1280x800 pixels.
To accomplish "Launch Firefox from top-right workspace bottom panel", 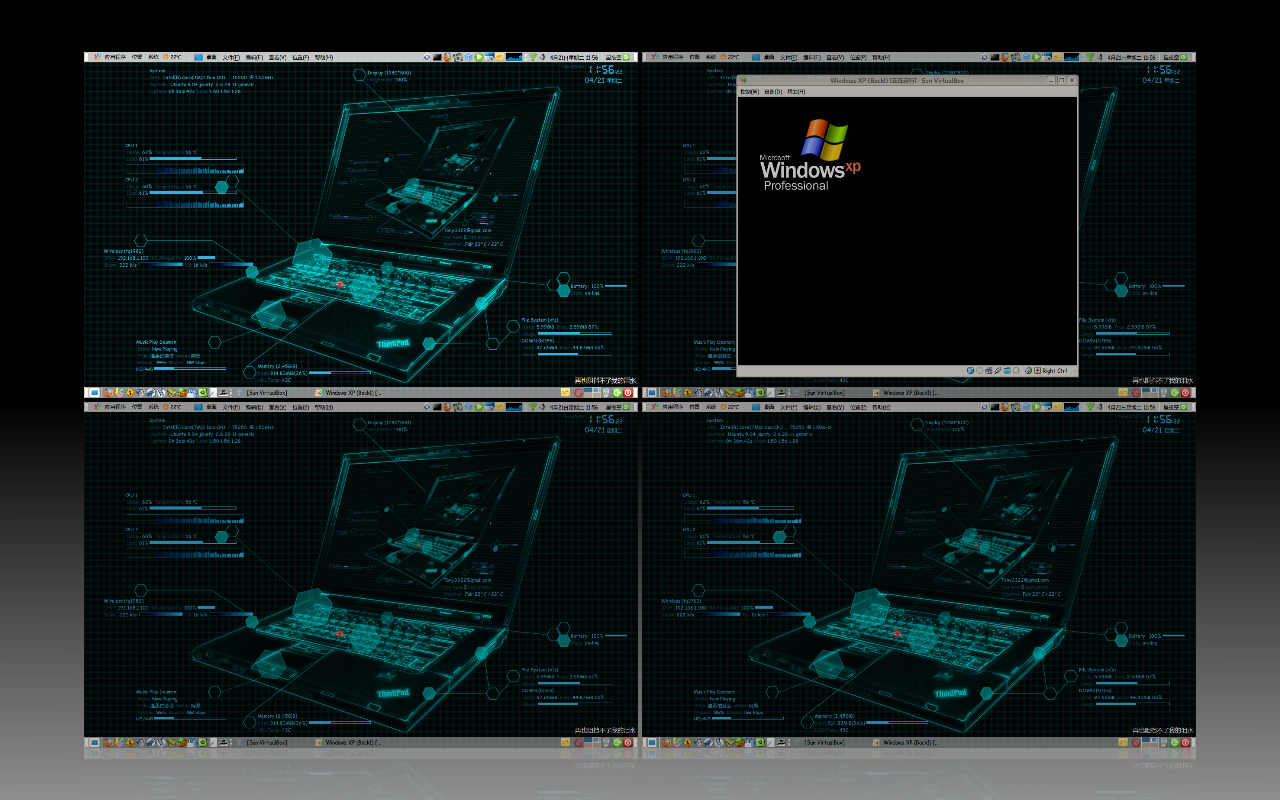I will tap(666, 392).
